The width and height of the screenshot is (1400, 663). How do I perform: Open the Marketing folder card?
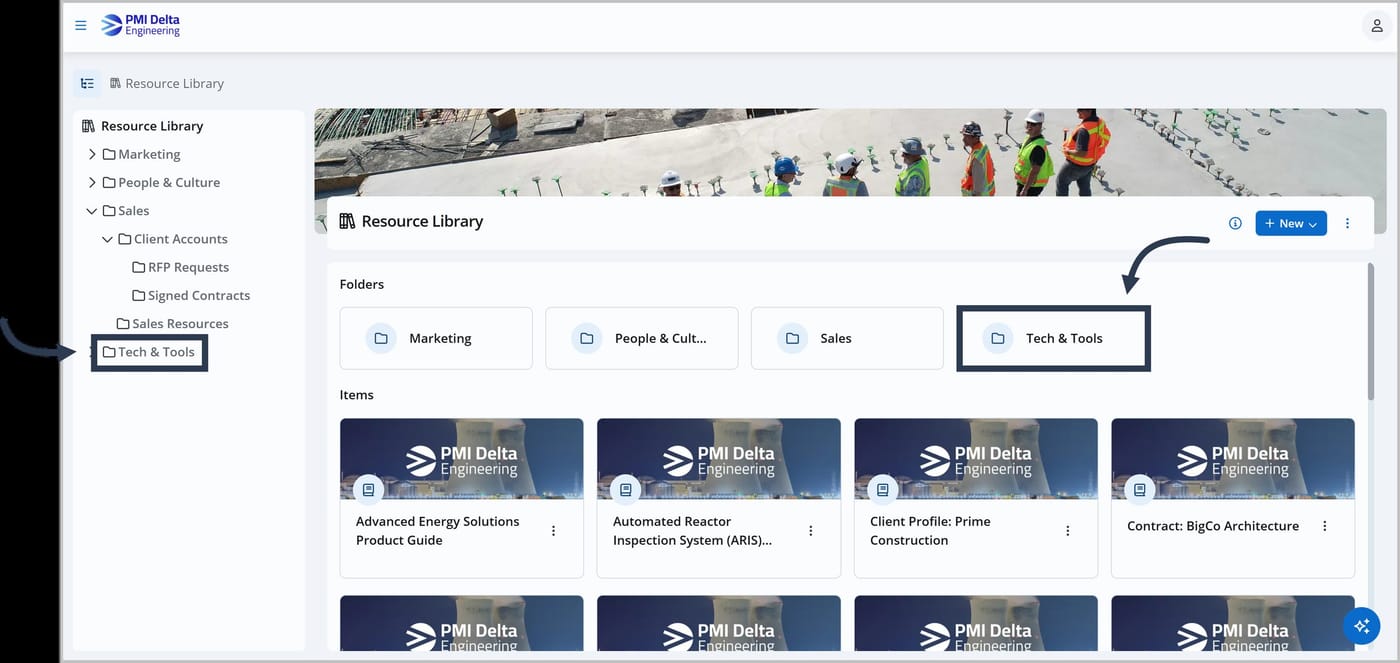436,338
